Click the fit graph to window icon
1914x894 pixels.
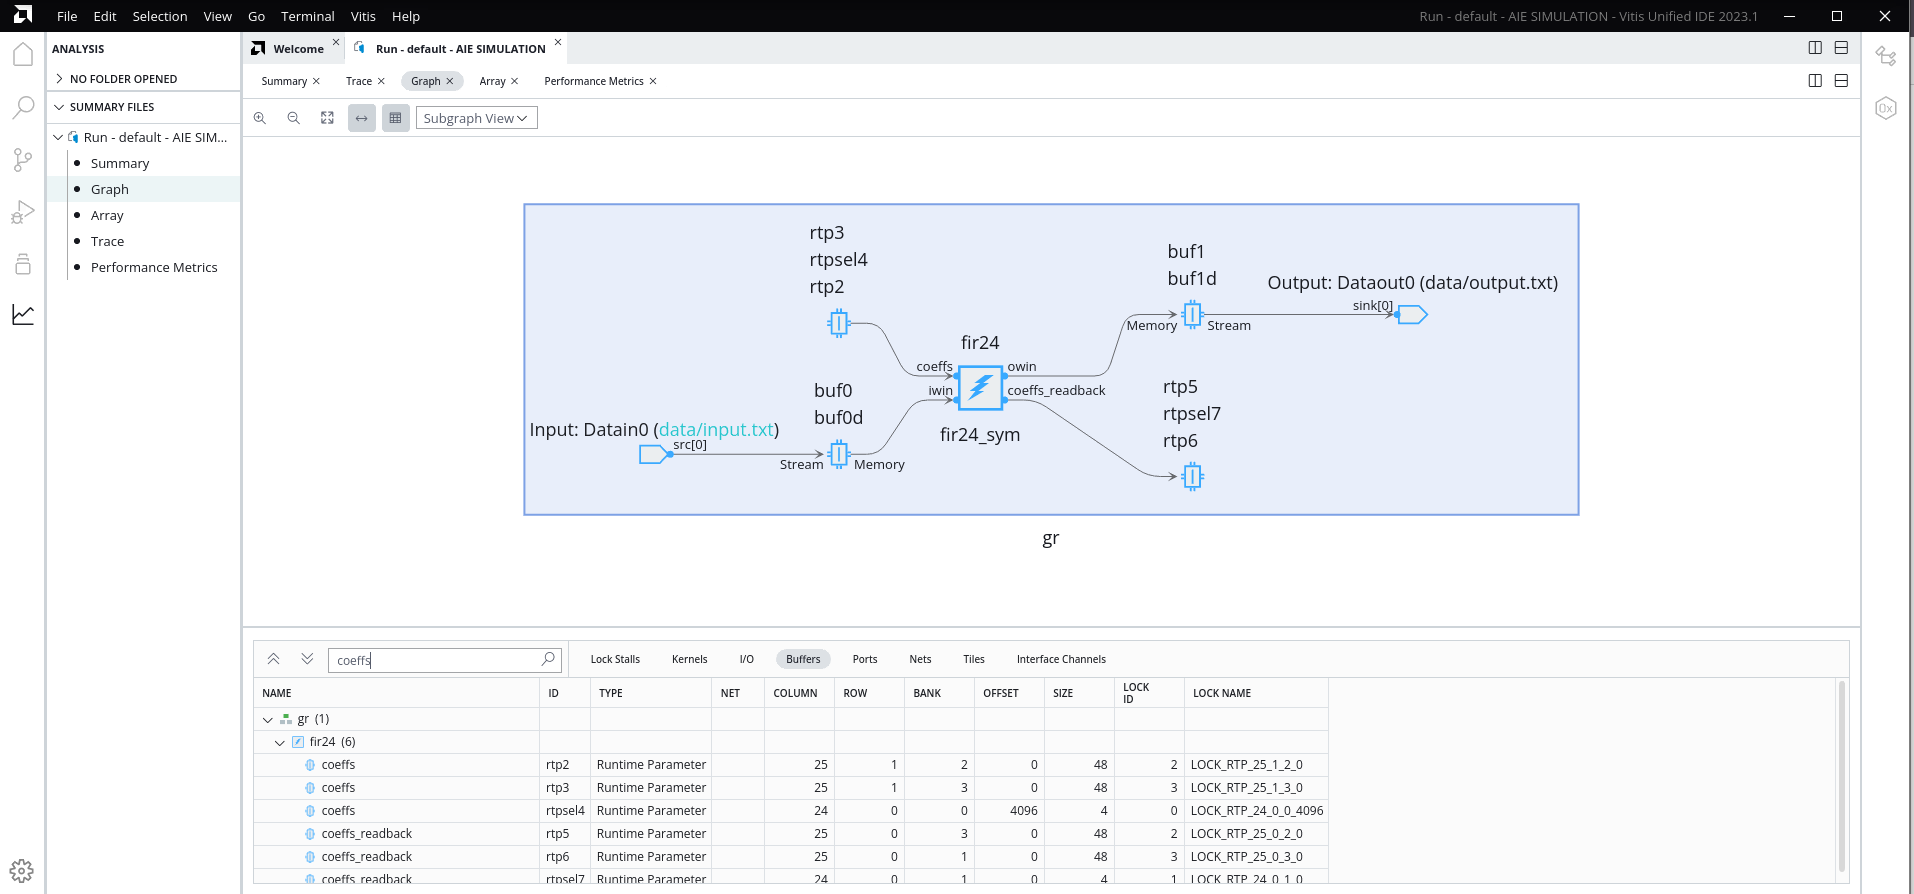click(x=327, y=118)
